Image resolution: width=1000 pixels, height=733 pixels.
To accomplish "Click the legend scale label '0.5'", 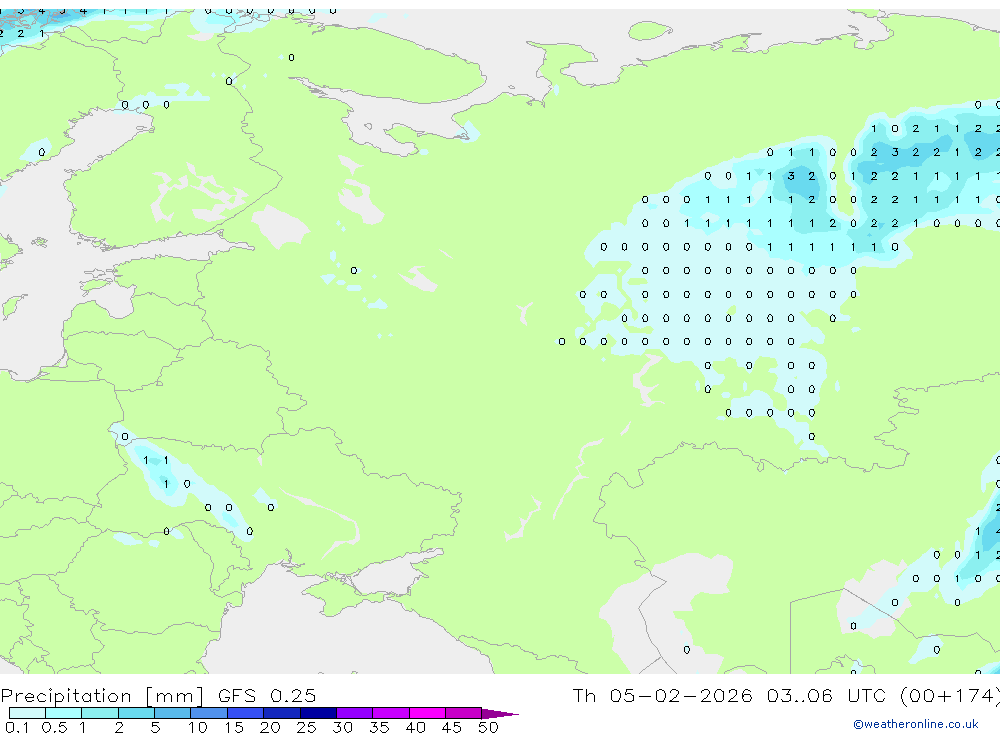I will pyautogui.click(x=55, y=727).
